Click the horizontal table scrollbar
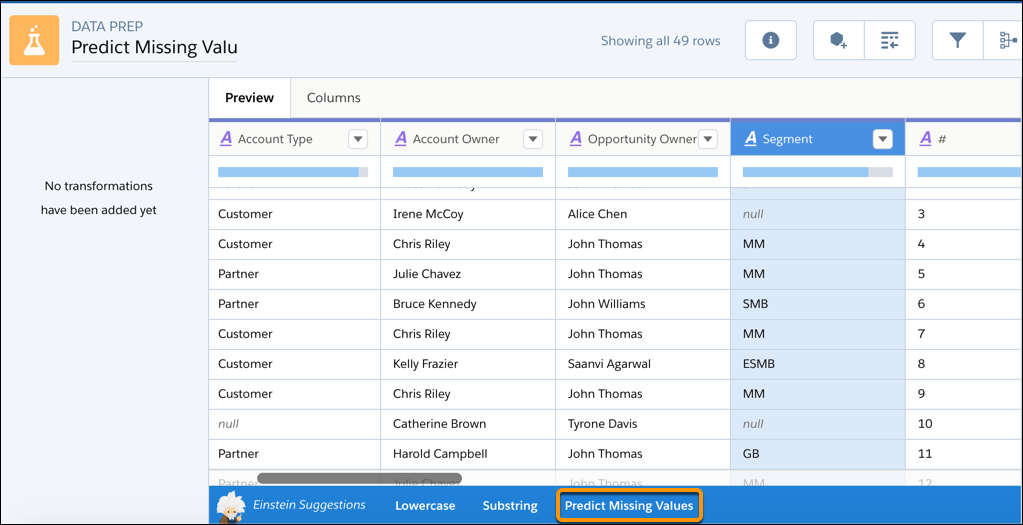 point(359,478)
